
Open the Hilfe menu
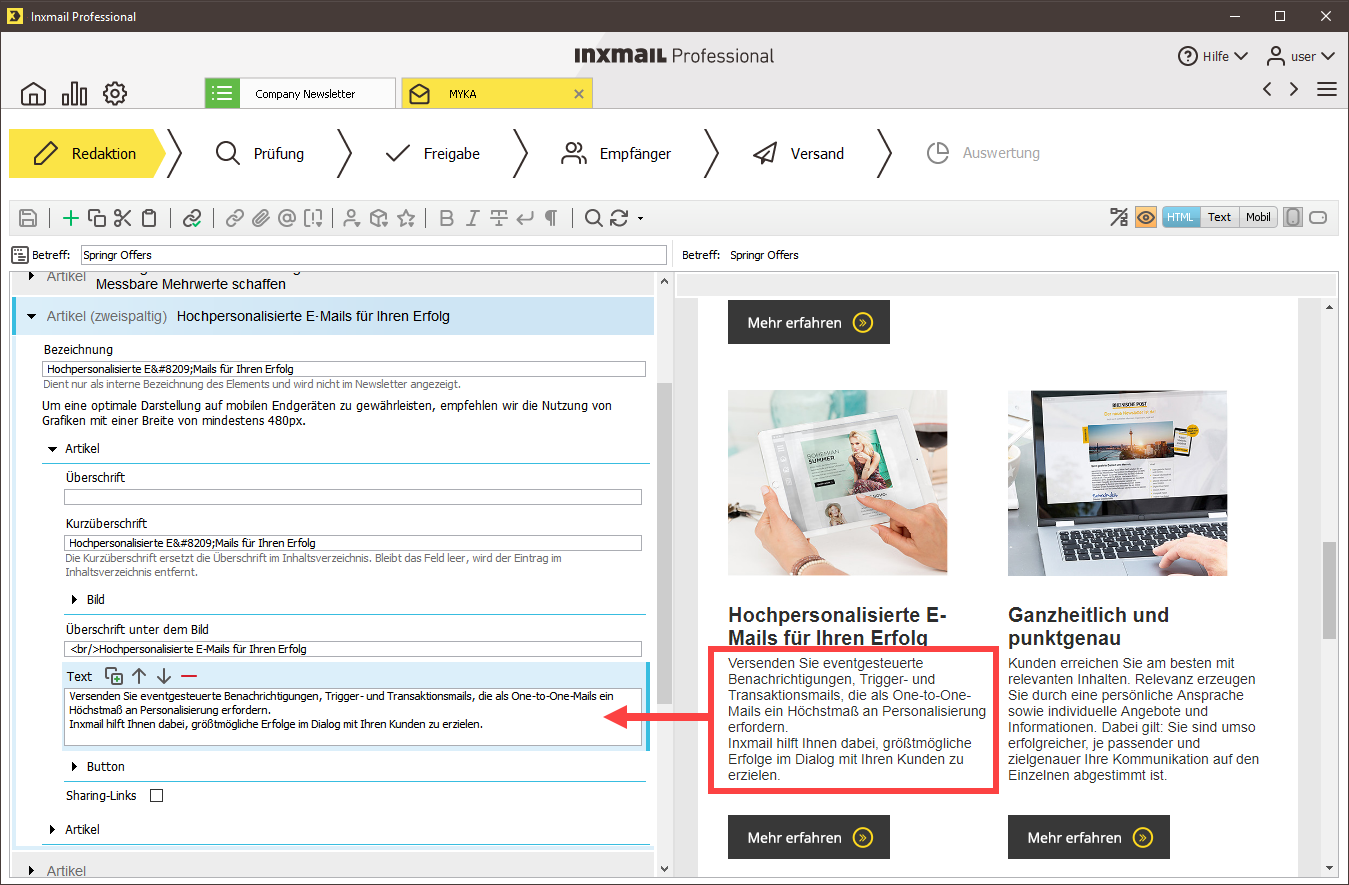(x=1212, y=56)
